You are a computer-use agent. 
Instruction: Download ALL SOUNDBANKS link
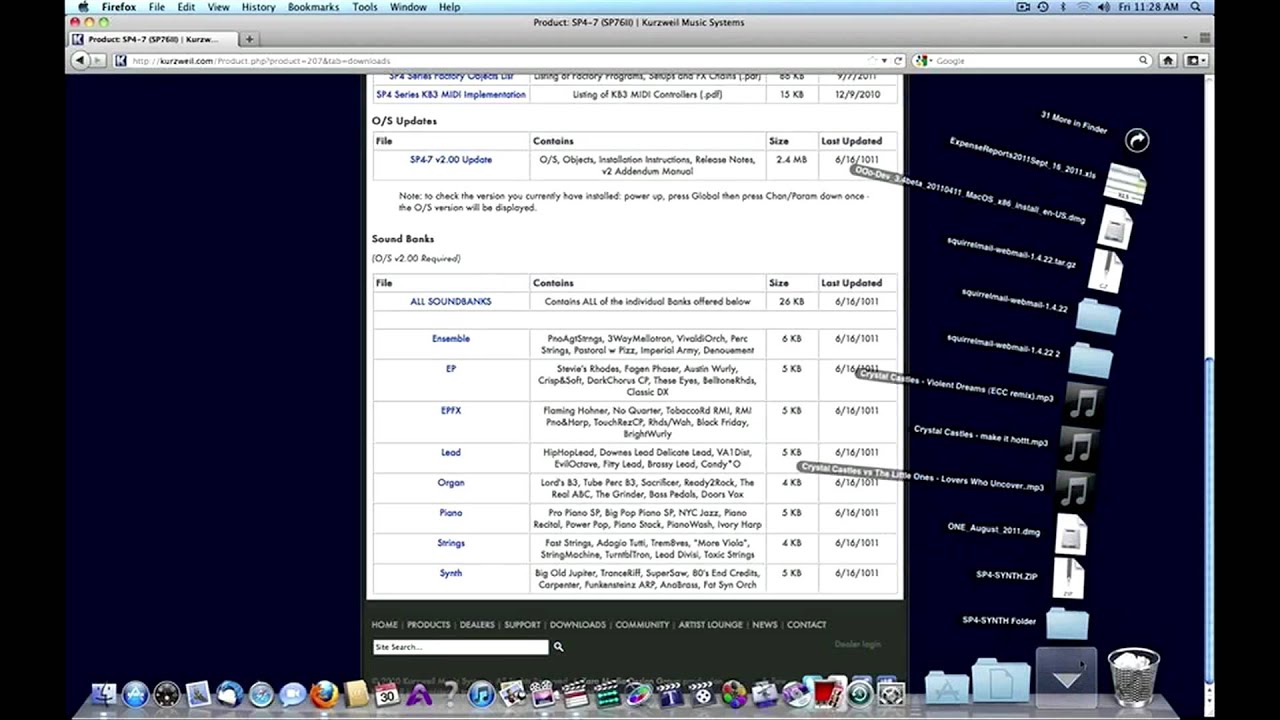[x=451, y=301]
